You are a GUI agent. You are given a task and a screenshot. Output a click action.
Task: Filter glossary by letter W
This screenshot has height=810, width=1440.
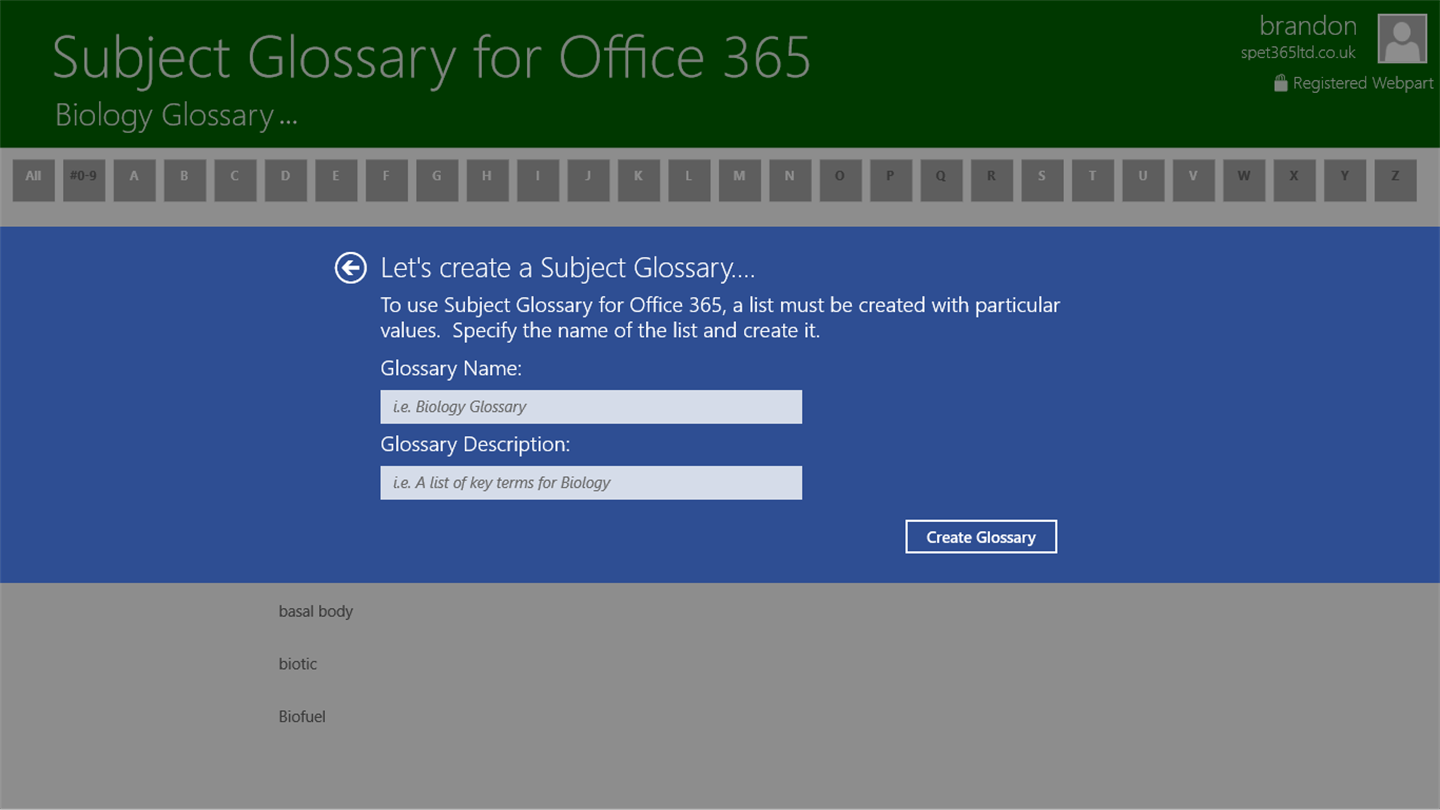[1244, 181]
